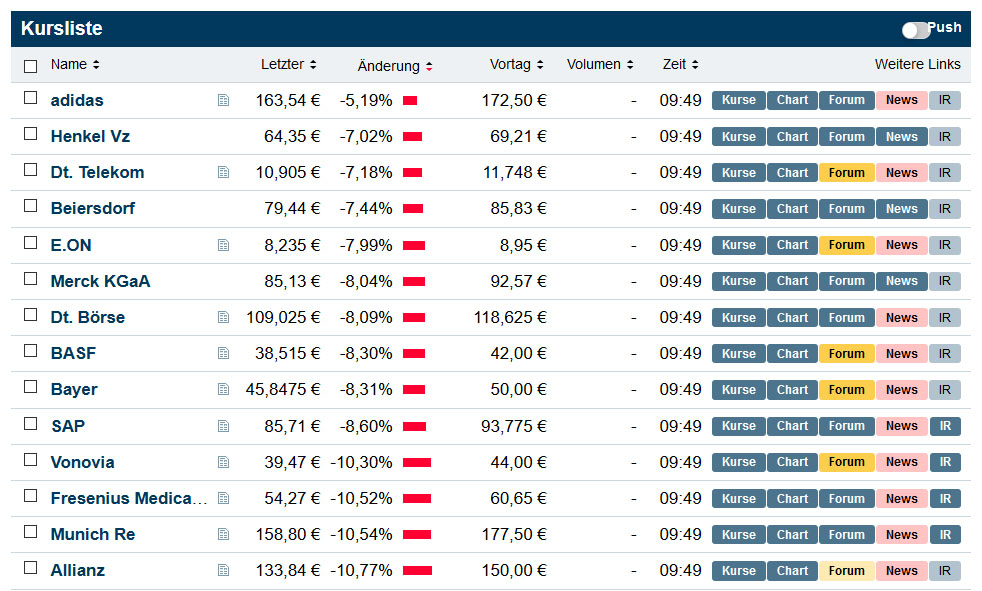The width and height of the screenshot is (982, 591).
Task: Open the News button for Beiersdorf
Action: click(902, 209)
